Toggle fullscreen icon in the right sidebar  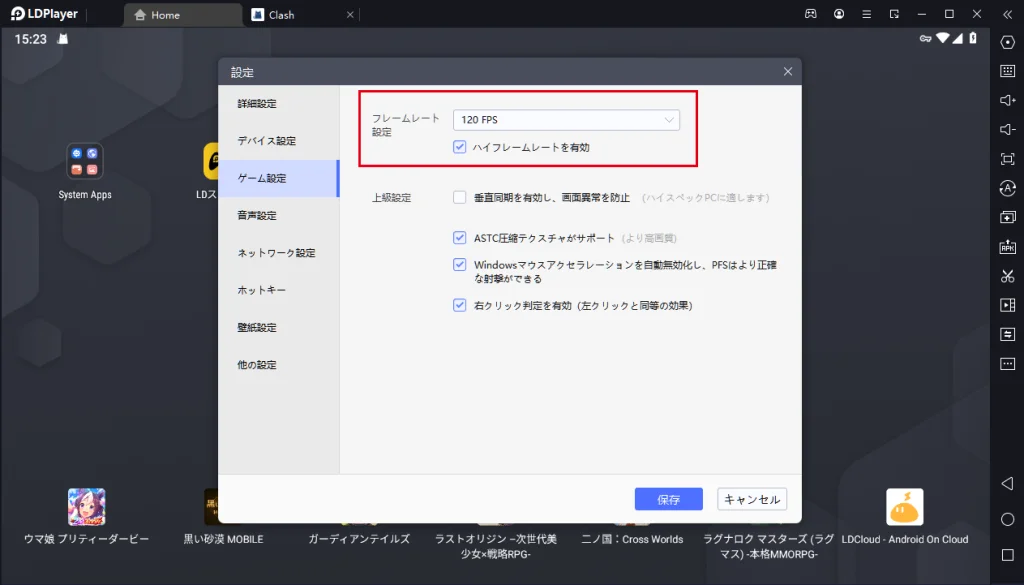point(1008,159)
